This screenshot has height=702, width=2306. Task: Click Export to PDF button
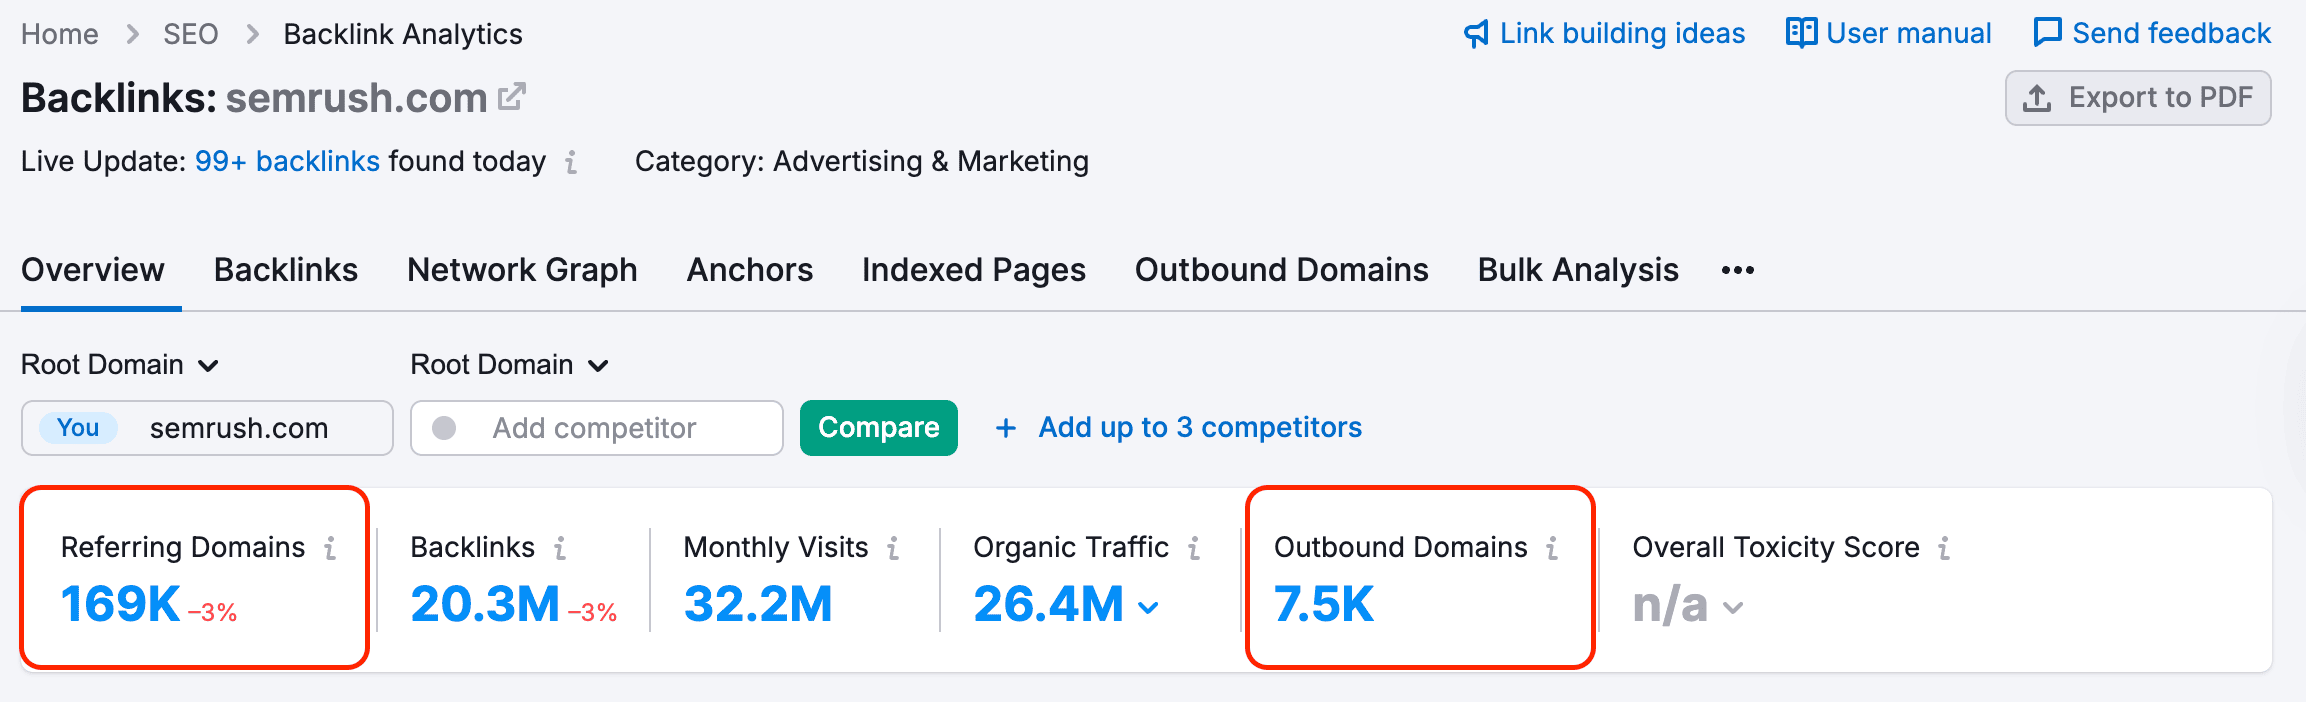[x=2138, y=98]
